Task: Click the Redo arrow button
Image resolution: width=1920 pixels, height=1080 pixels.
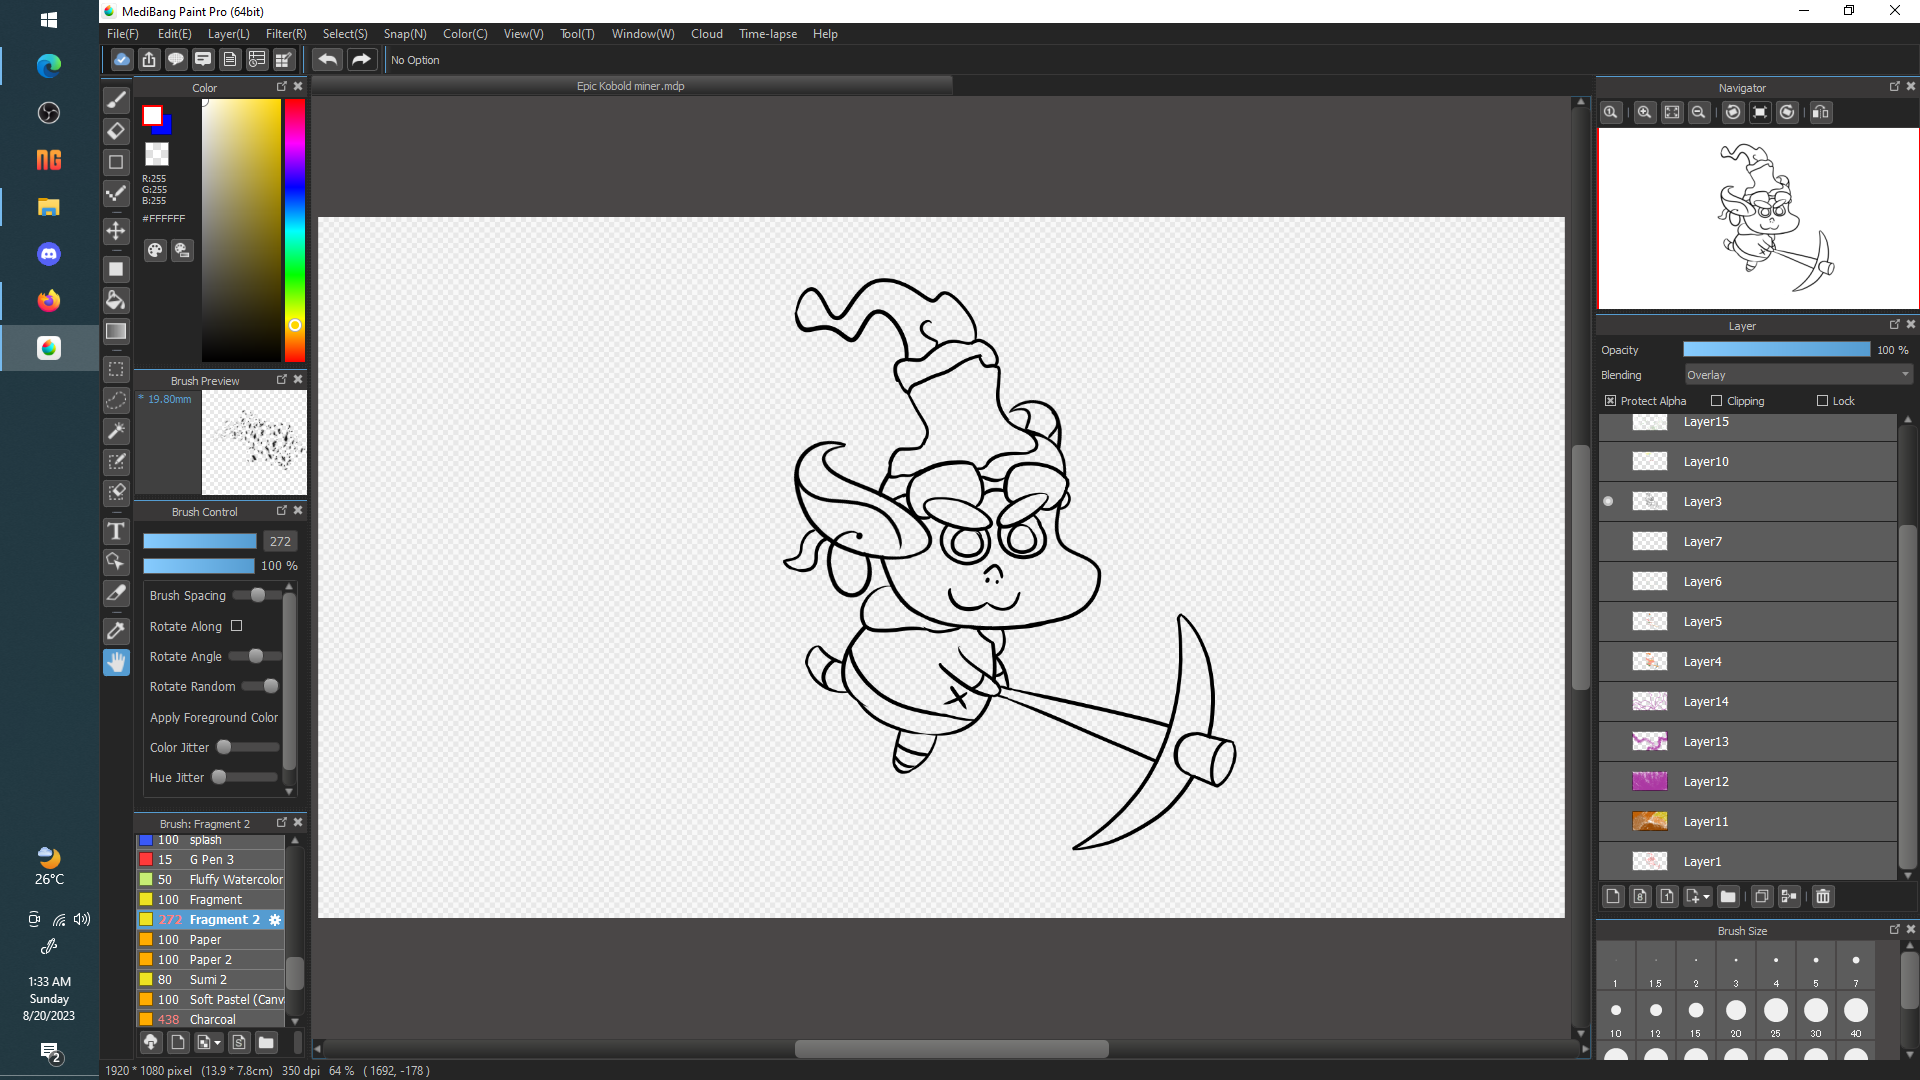Action: (361, 60)
